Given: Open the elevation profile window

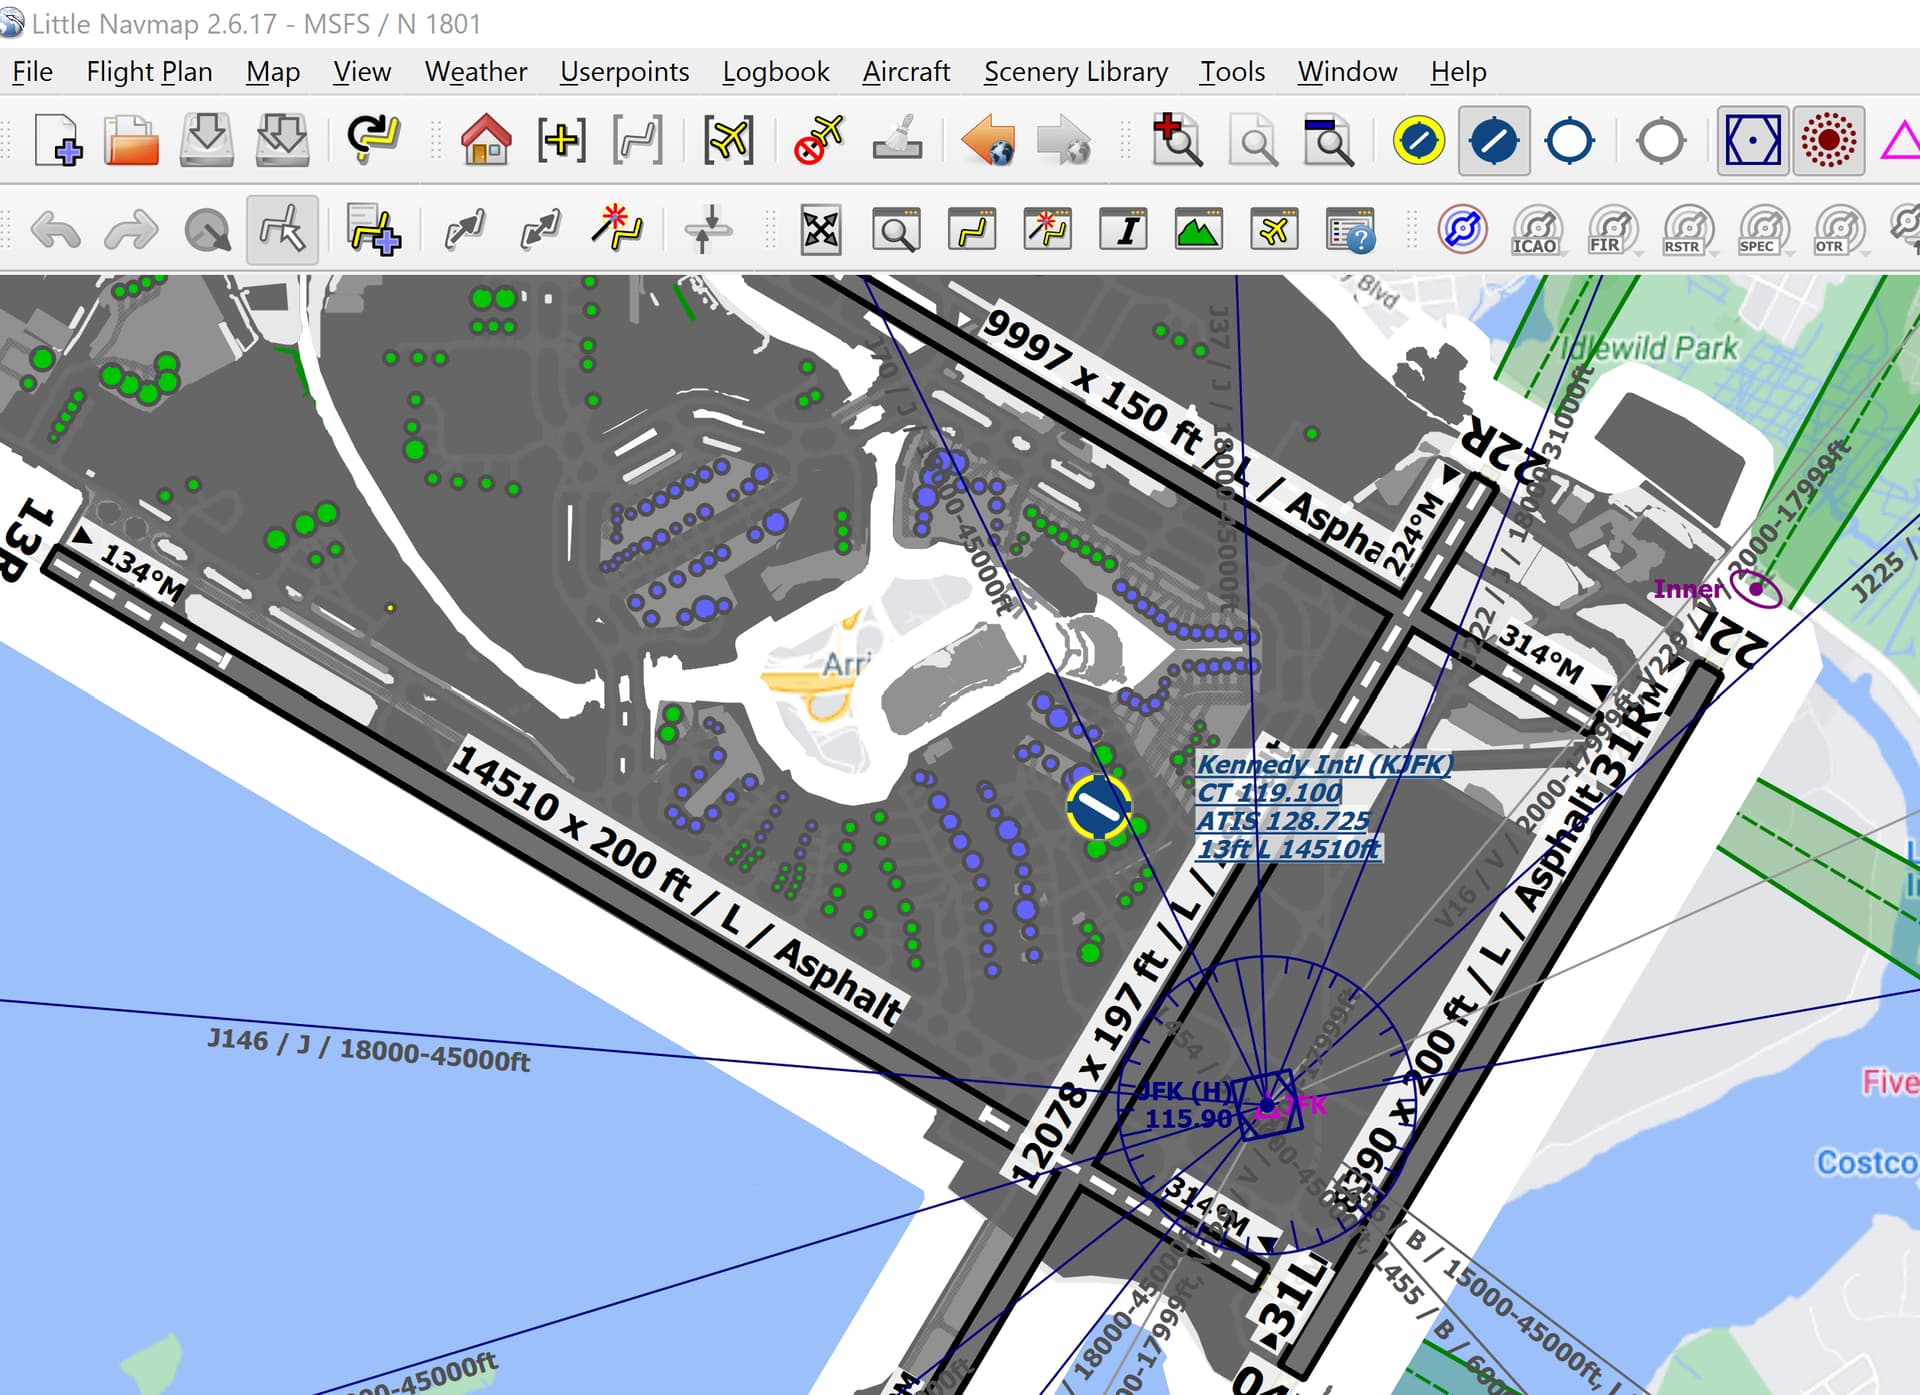Looking at the screenshot, I should [x=1197, y=230].
